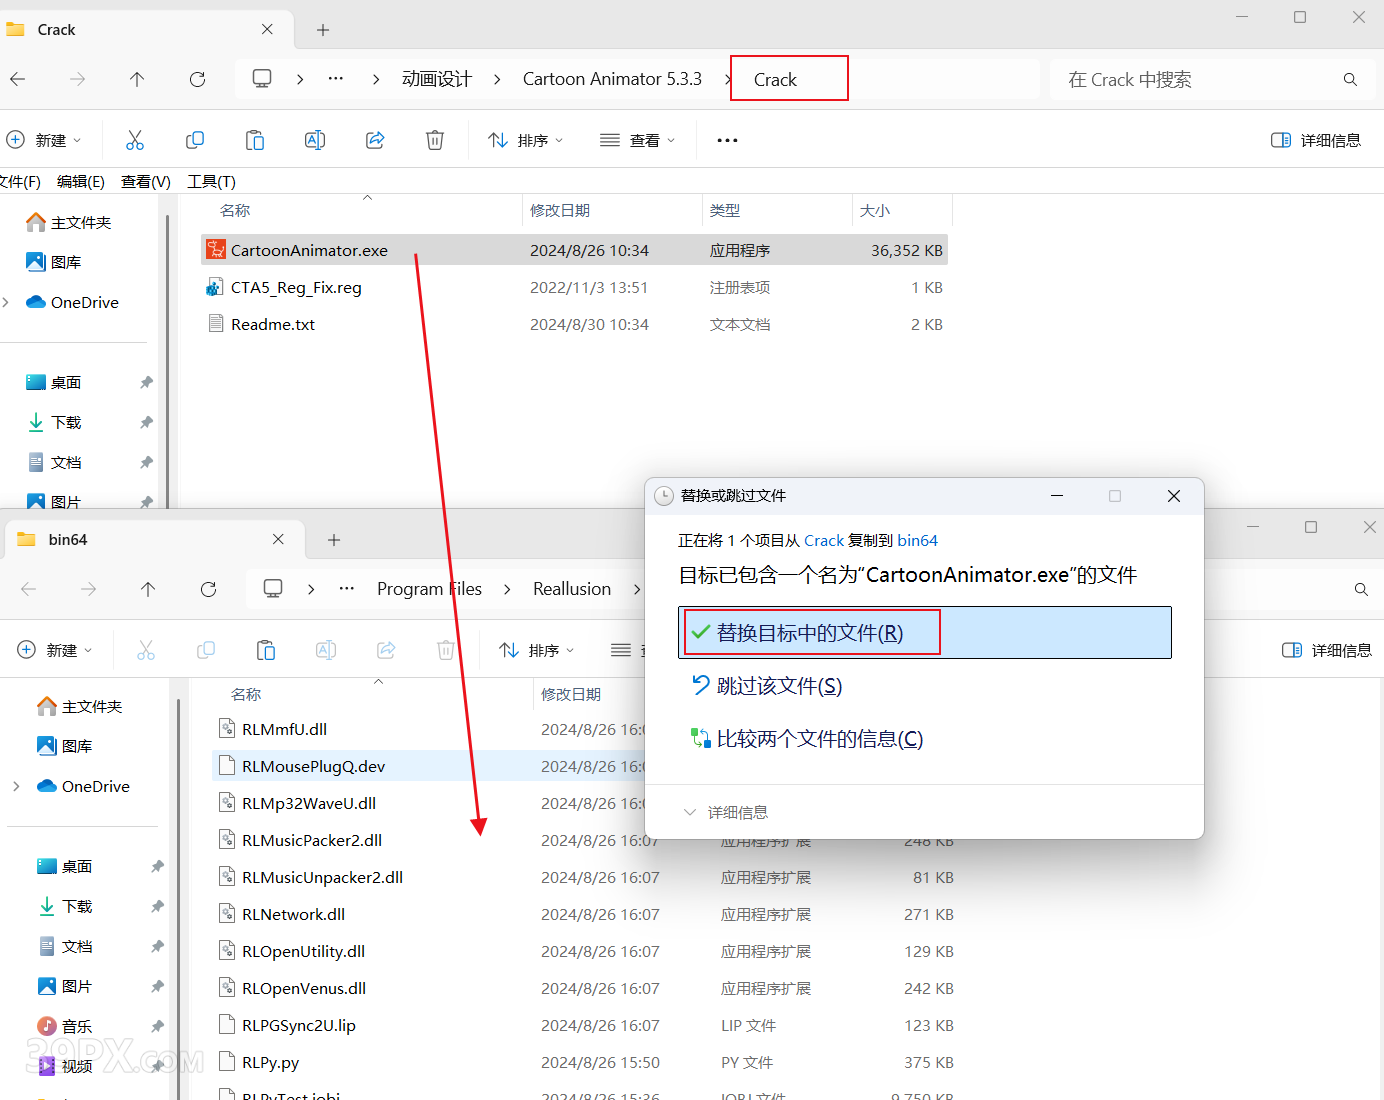
Task: Expand the details section in replace dialog
Action: click(x=727, y=812)
